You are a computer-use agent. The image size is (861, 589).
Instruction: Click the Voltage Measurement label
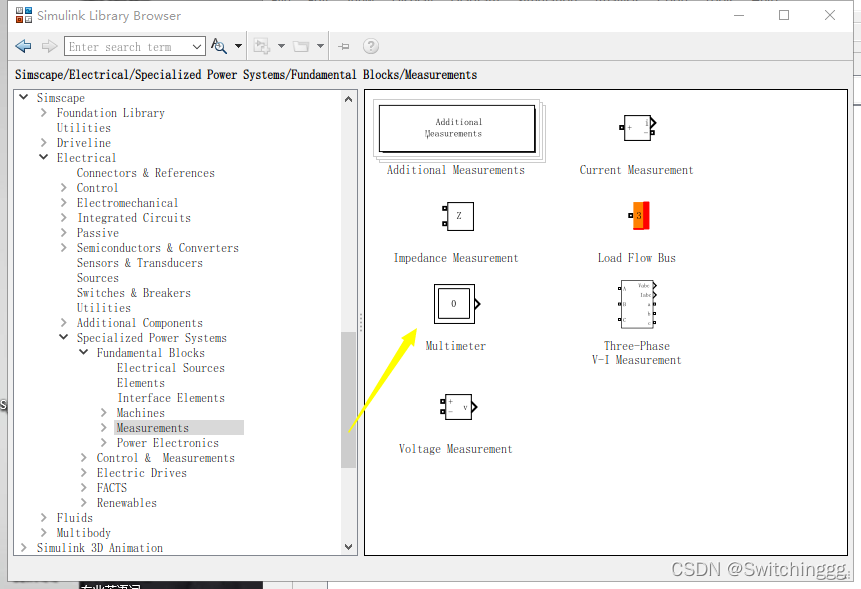click(x=456, y=449)
